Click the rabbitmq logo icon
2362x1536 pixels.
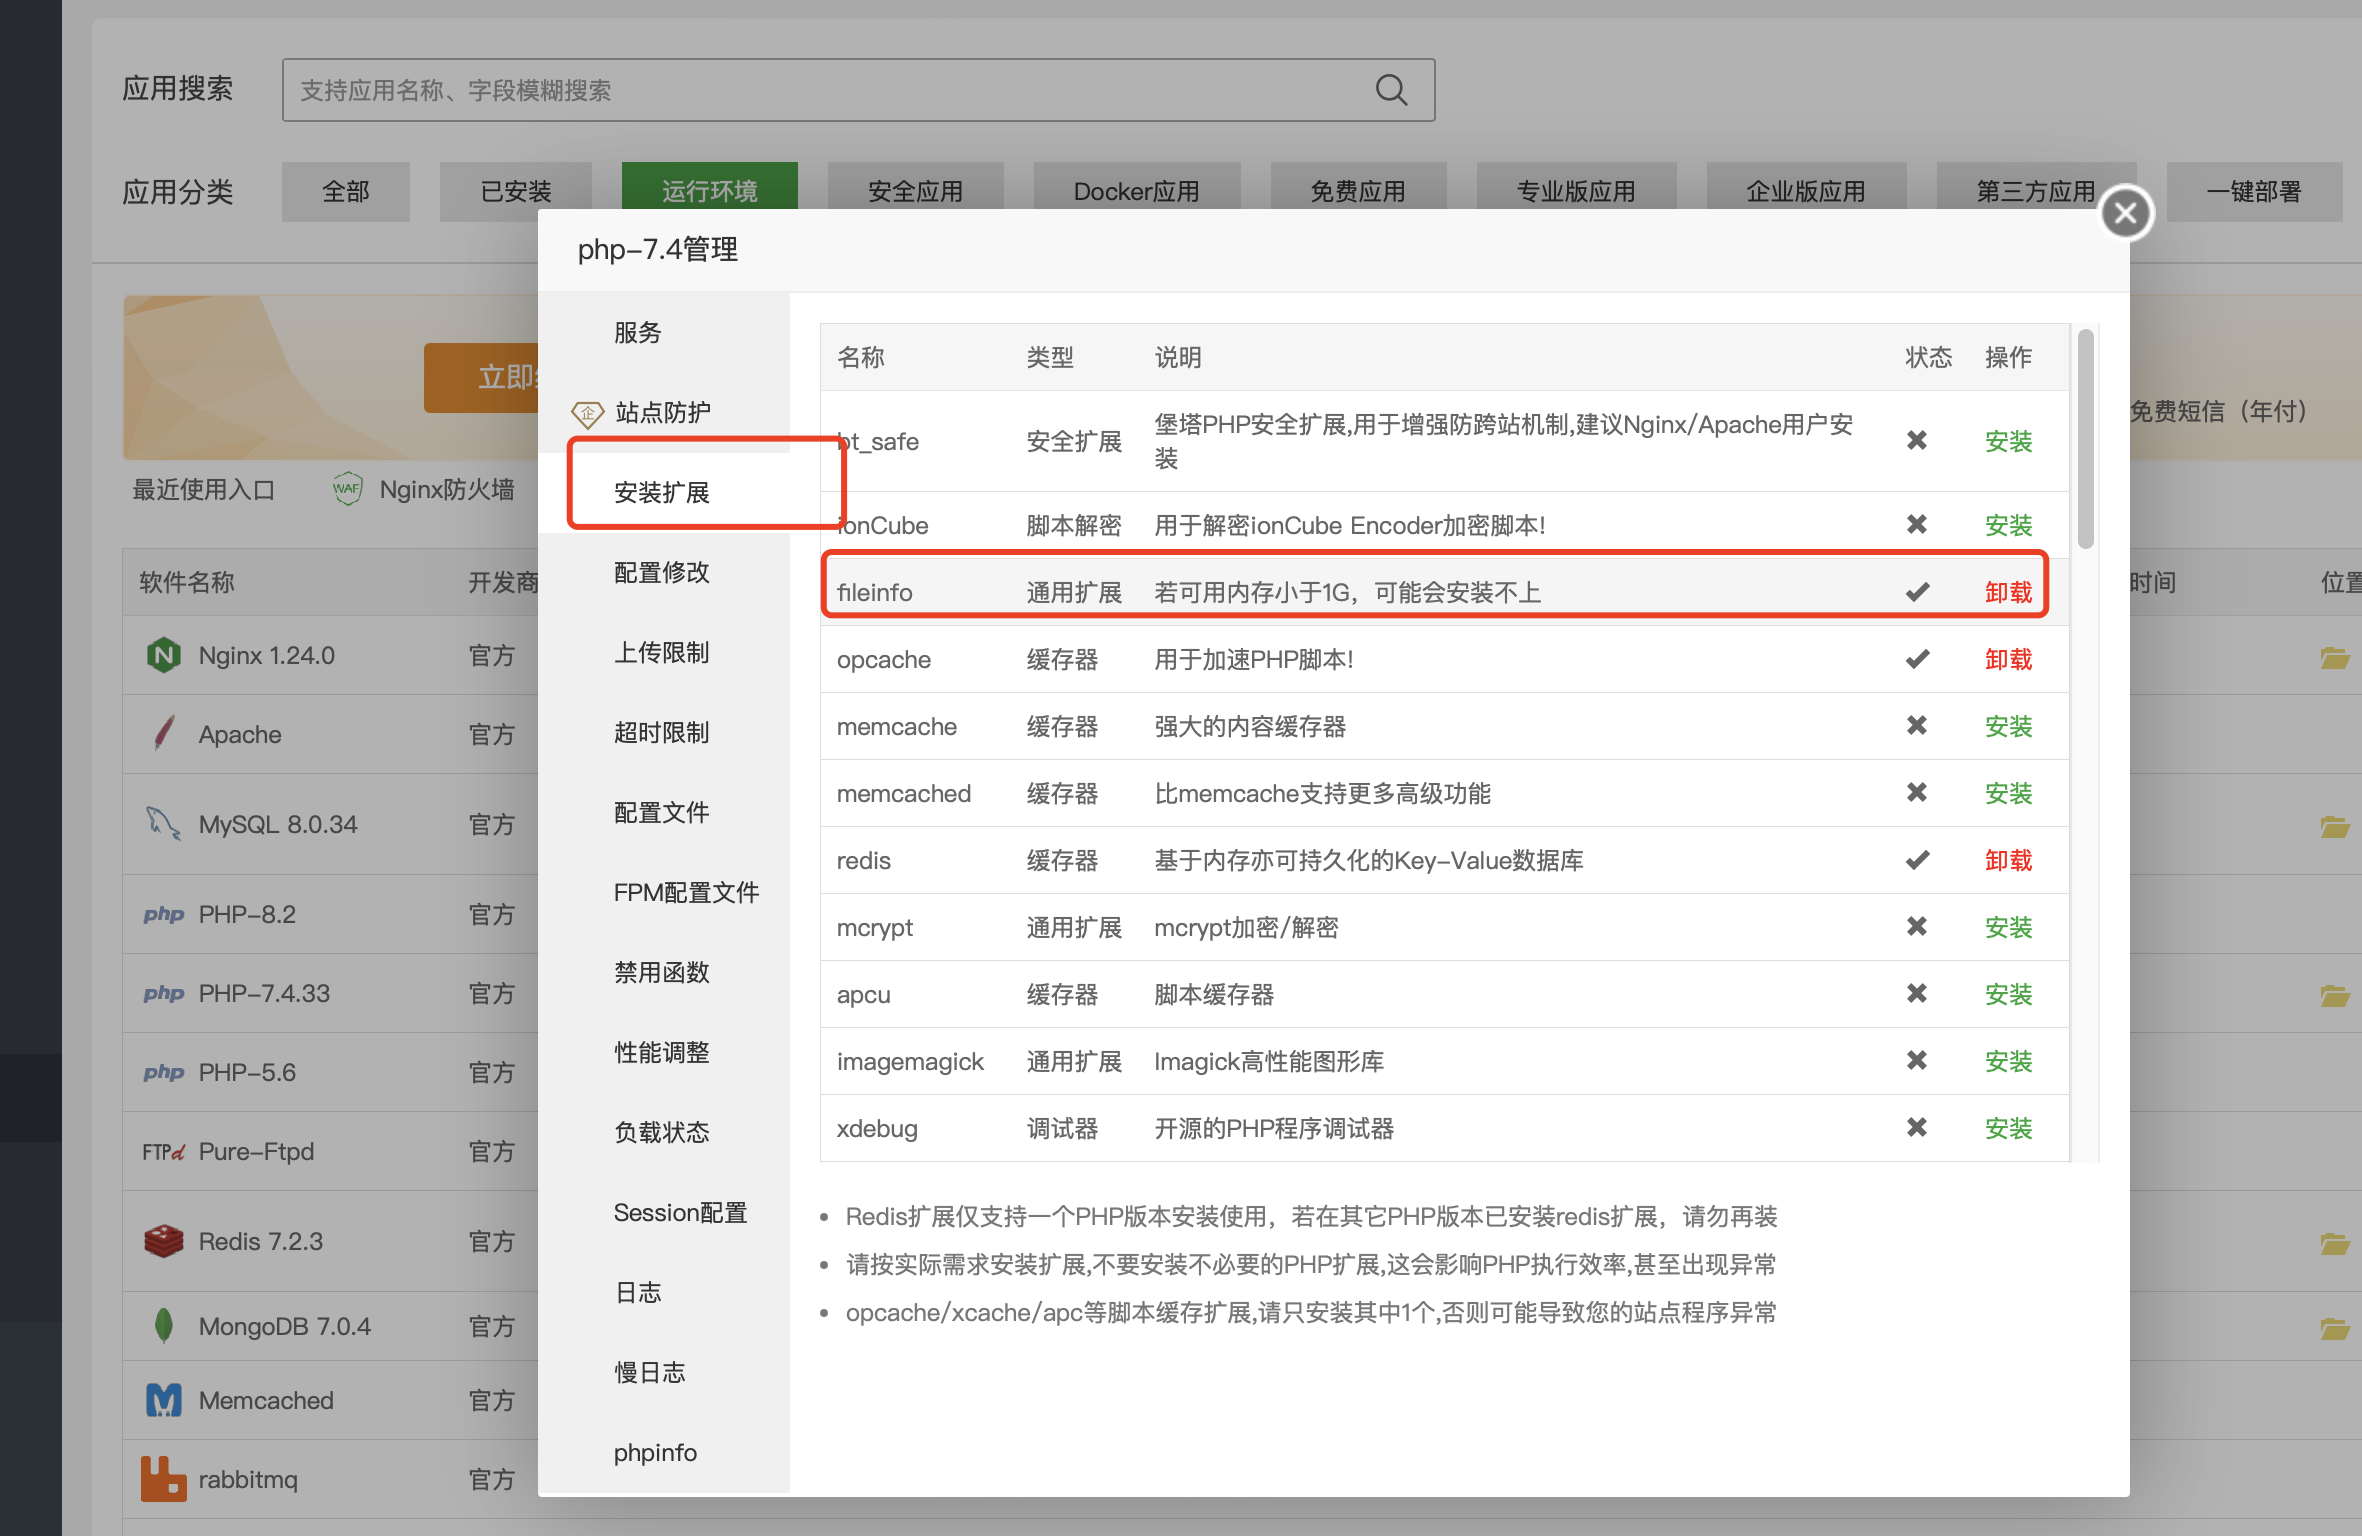[x=163, y=1479]
